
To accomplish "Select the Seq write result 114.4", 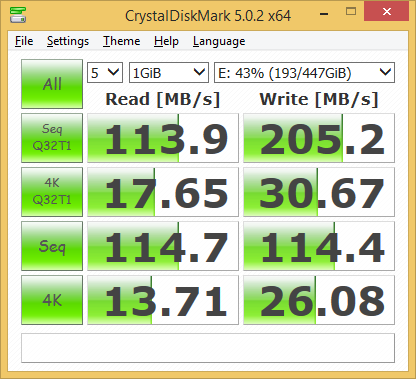I will coord(319,246).
